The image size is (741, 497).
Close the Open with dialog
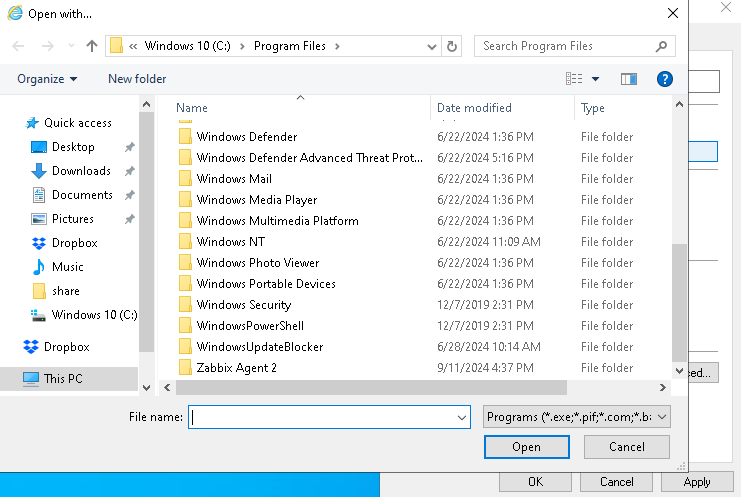pyautogui.click(x=673, y=13)
